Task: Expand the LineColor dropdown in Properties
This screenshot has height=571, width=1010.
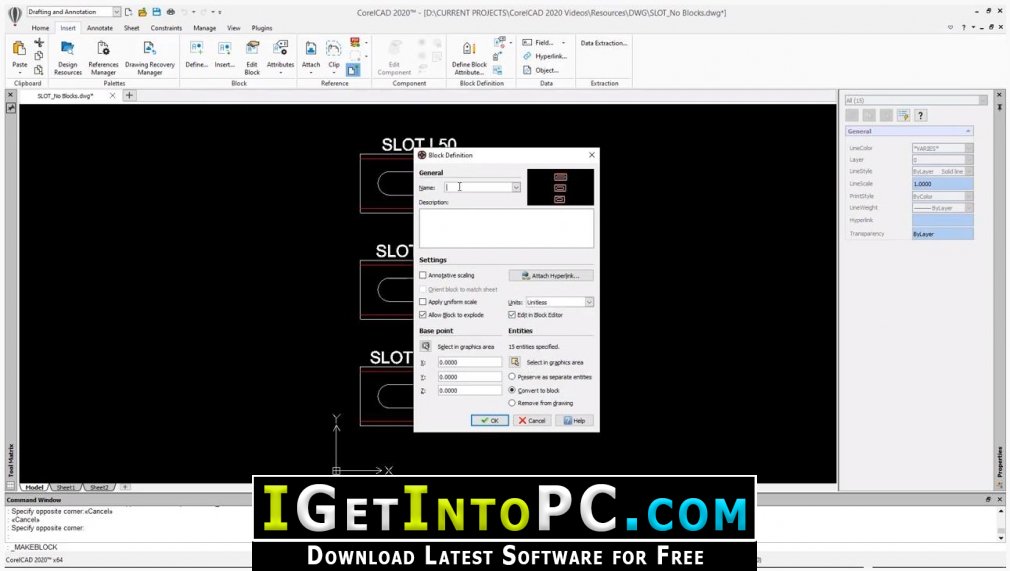Action: point(969,148)
